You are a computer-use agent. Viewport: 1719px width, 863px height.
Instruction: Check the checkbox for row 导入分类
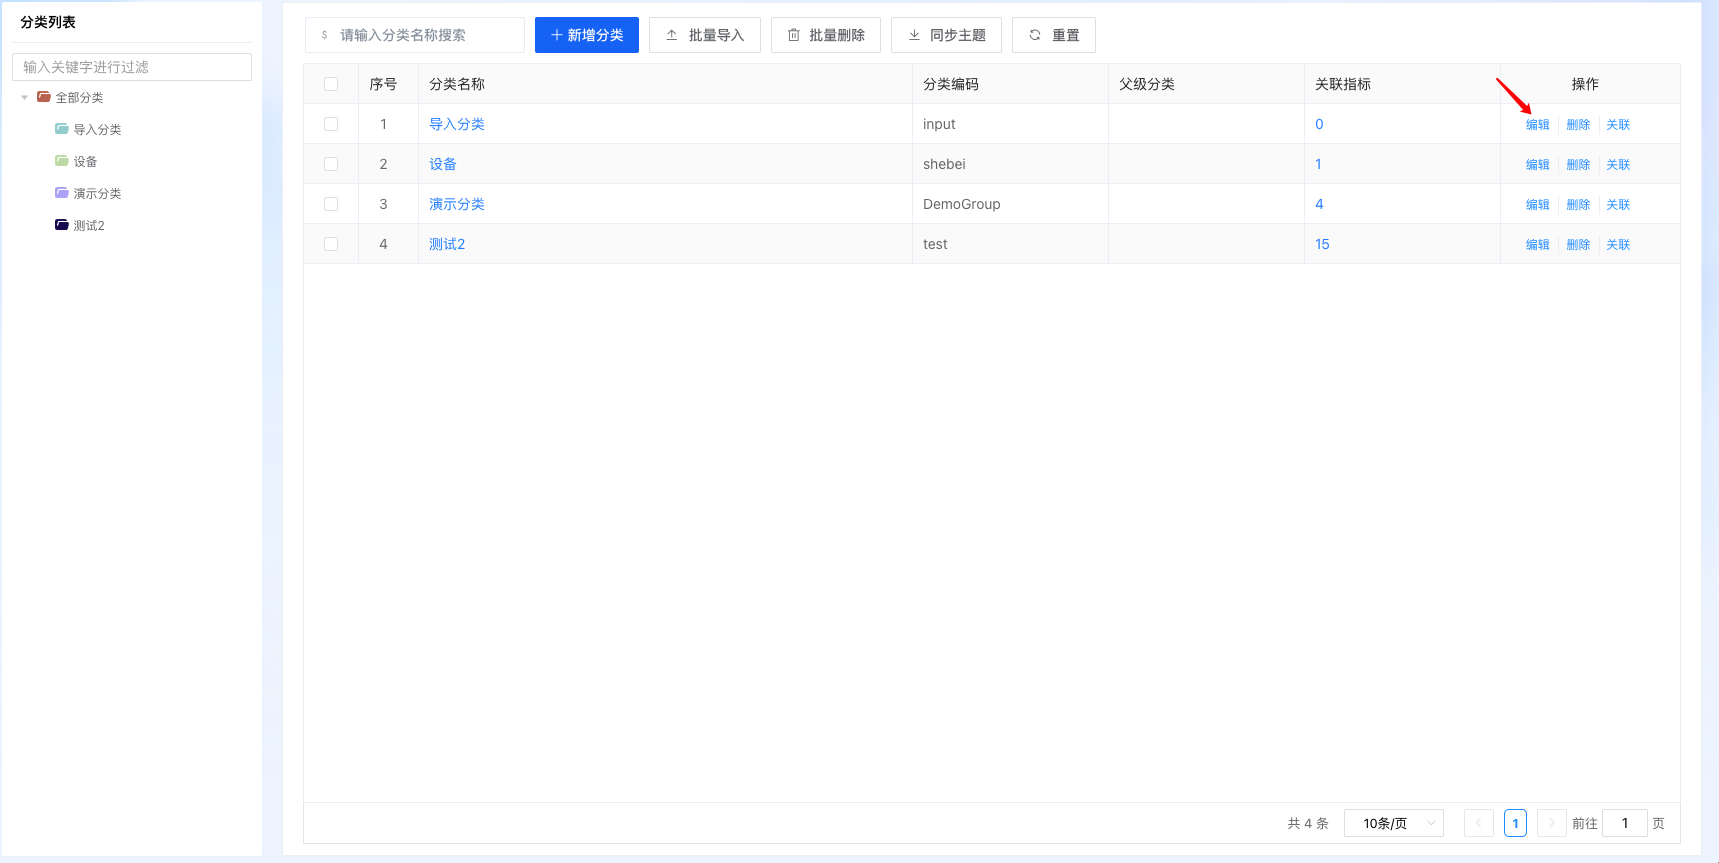[331, 124]
